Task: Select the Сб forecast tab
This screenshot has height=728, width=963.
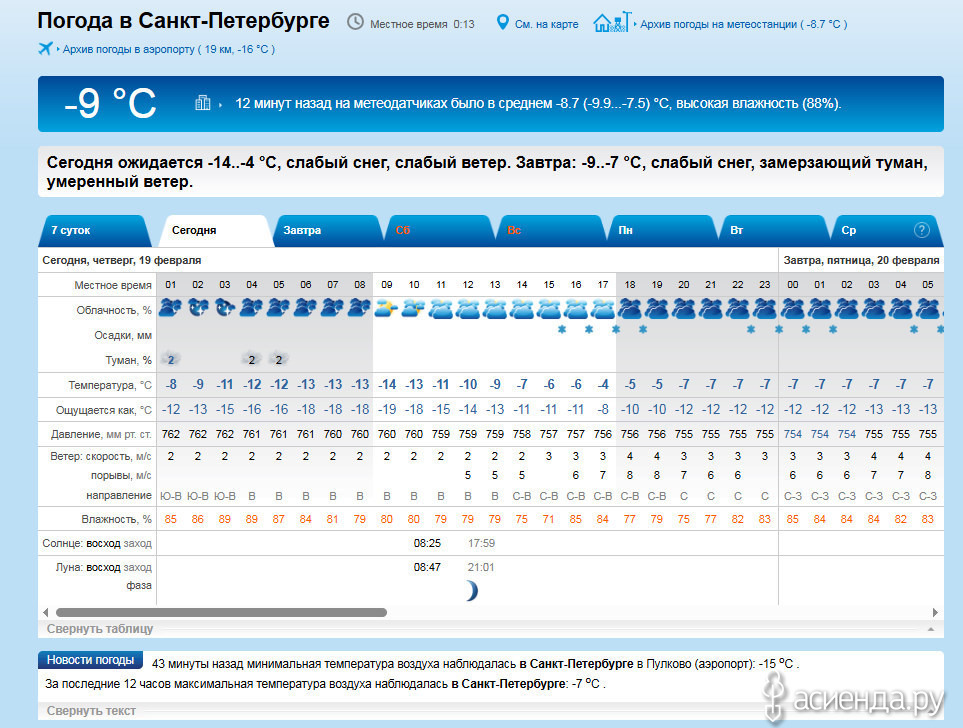Action: click(x=403, y=230)
